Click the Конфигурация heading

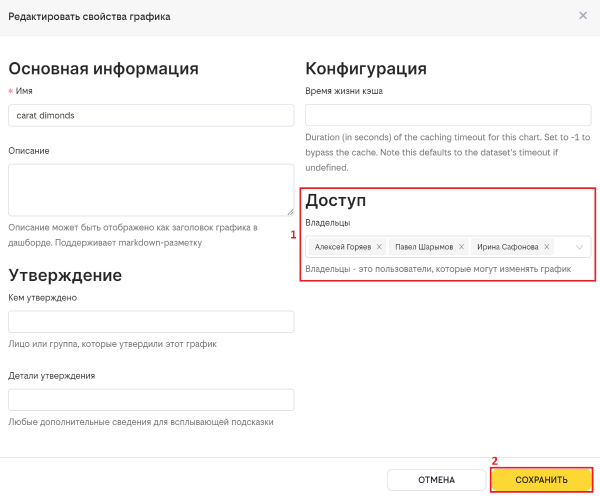pos(366,69)
